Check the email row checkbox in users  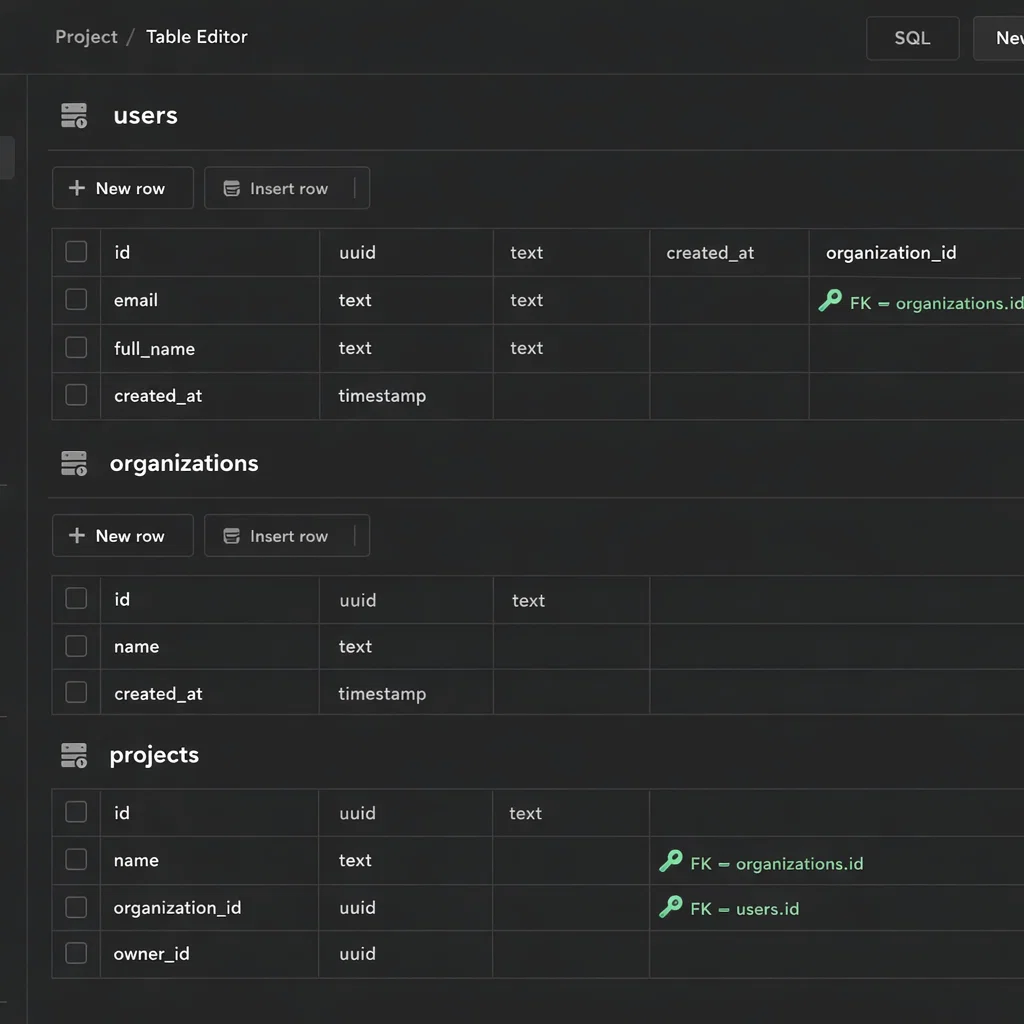(76, 299)
